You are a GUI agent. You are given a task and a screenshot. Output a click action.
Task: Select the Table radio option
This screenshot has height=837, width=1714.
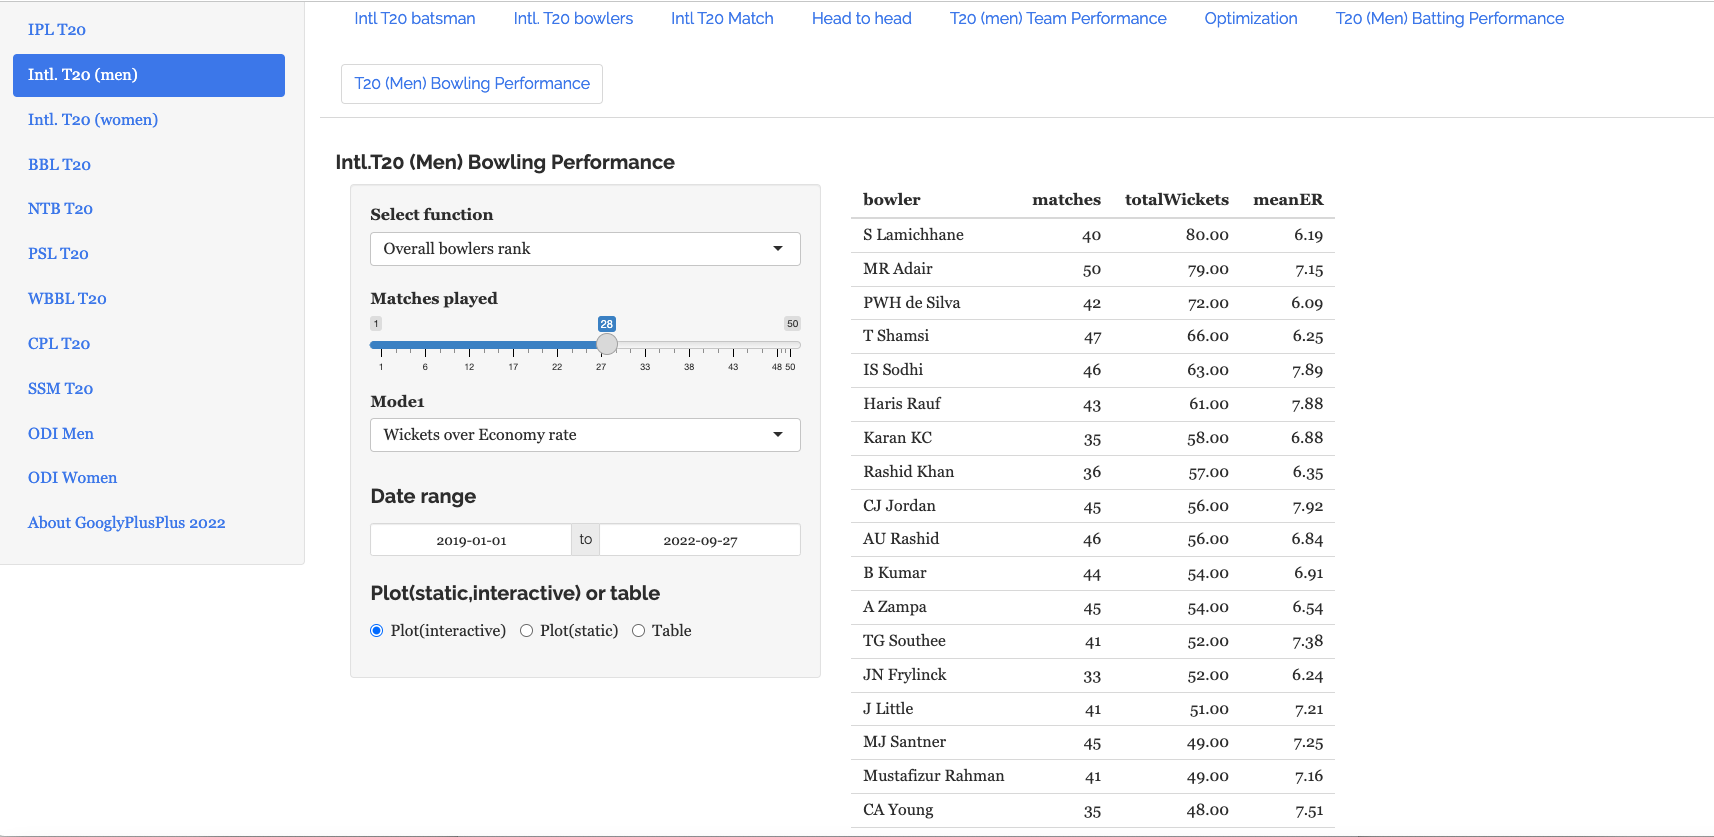coord(638,631)
